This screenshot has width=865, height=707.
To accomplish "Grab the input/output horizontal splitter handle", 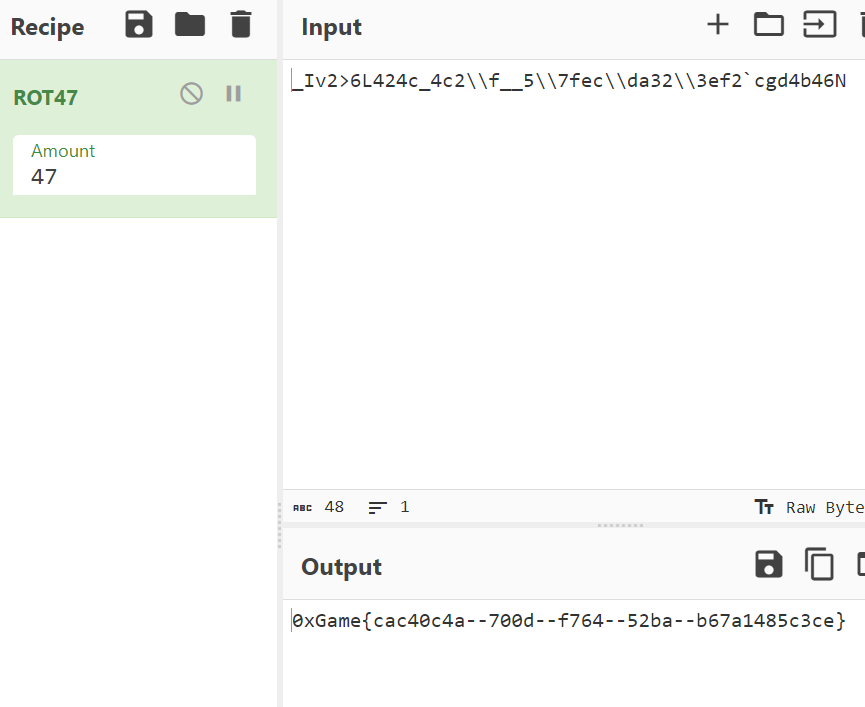I will (620, 525).
